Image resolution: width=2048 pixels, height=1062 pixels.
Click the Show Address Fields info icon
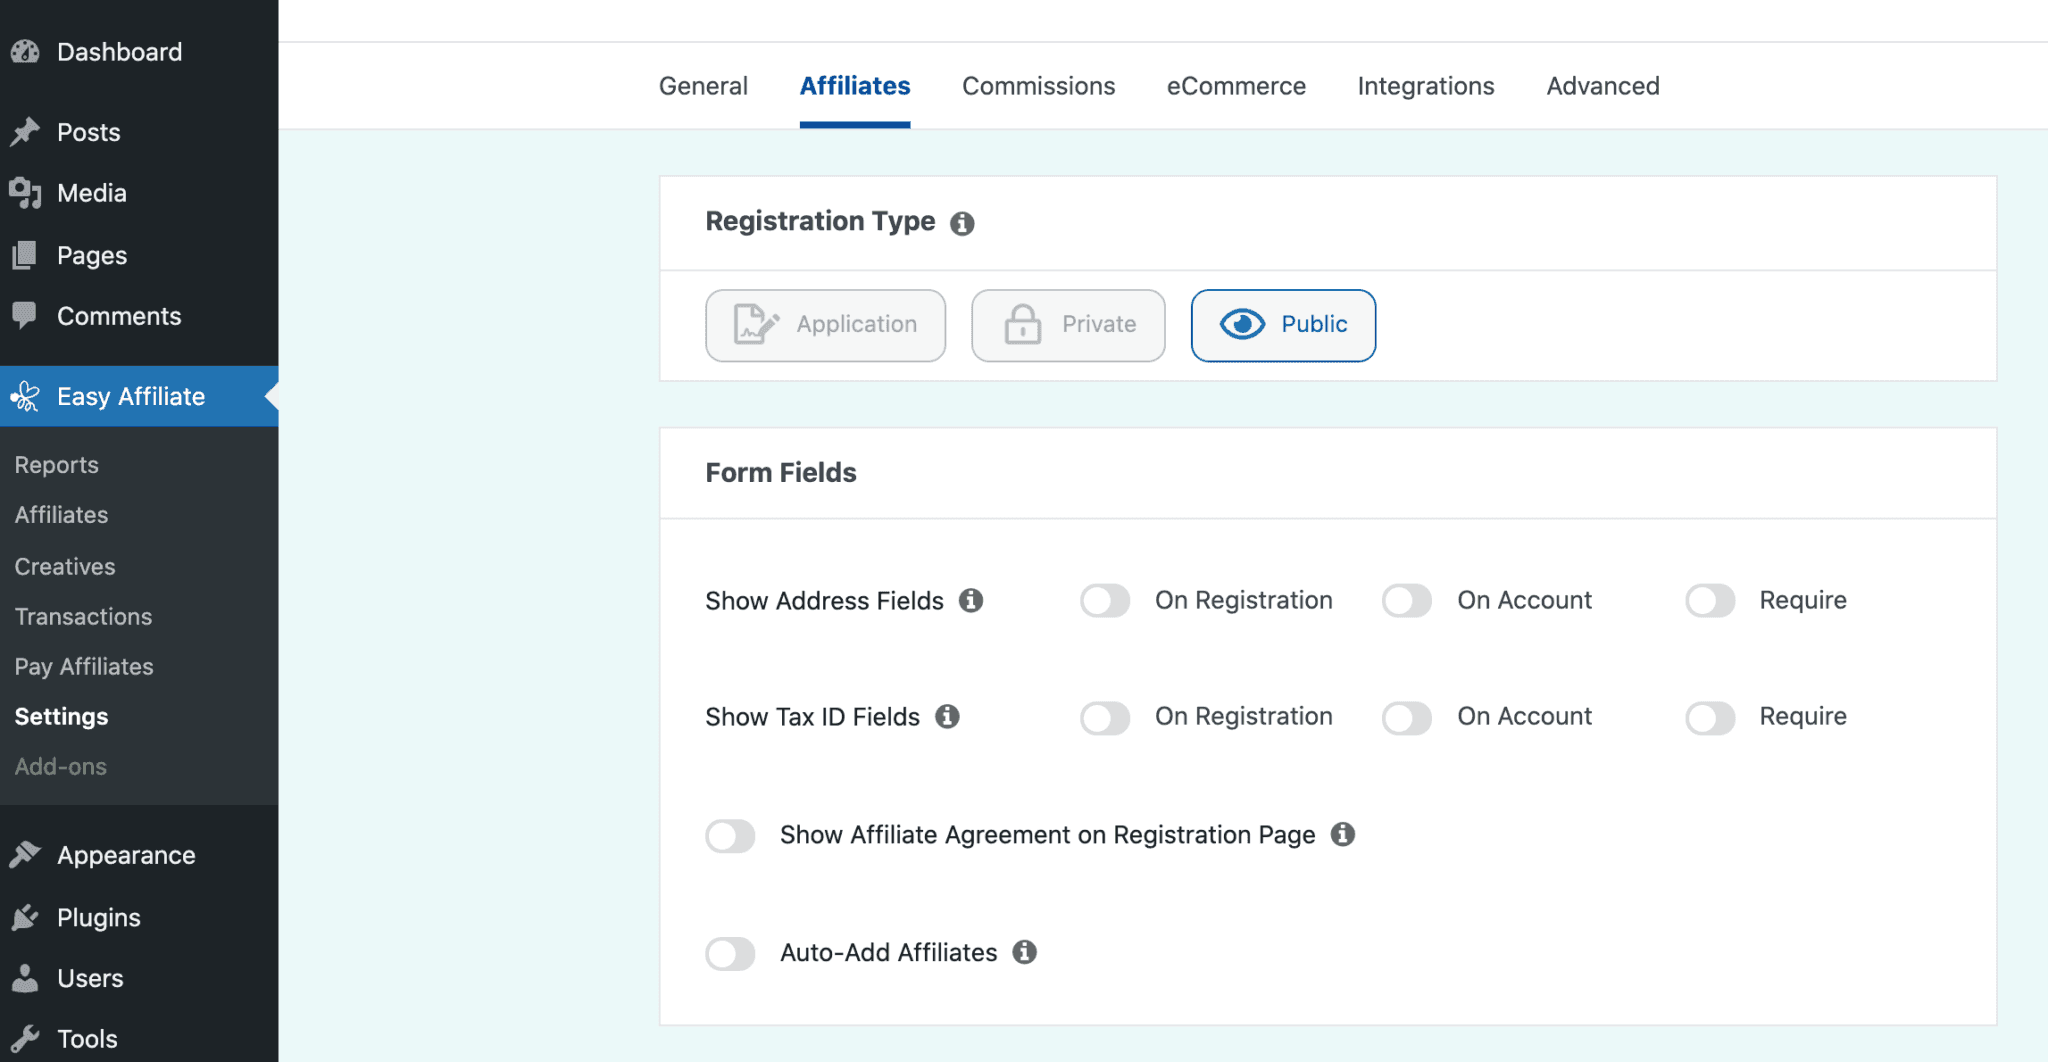pyautogui.click(x=971, y=601)
